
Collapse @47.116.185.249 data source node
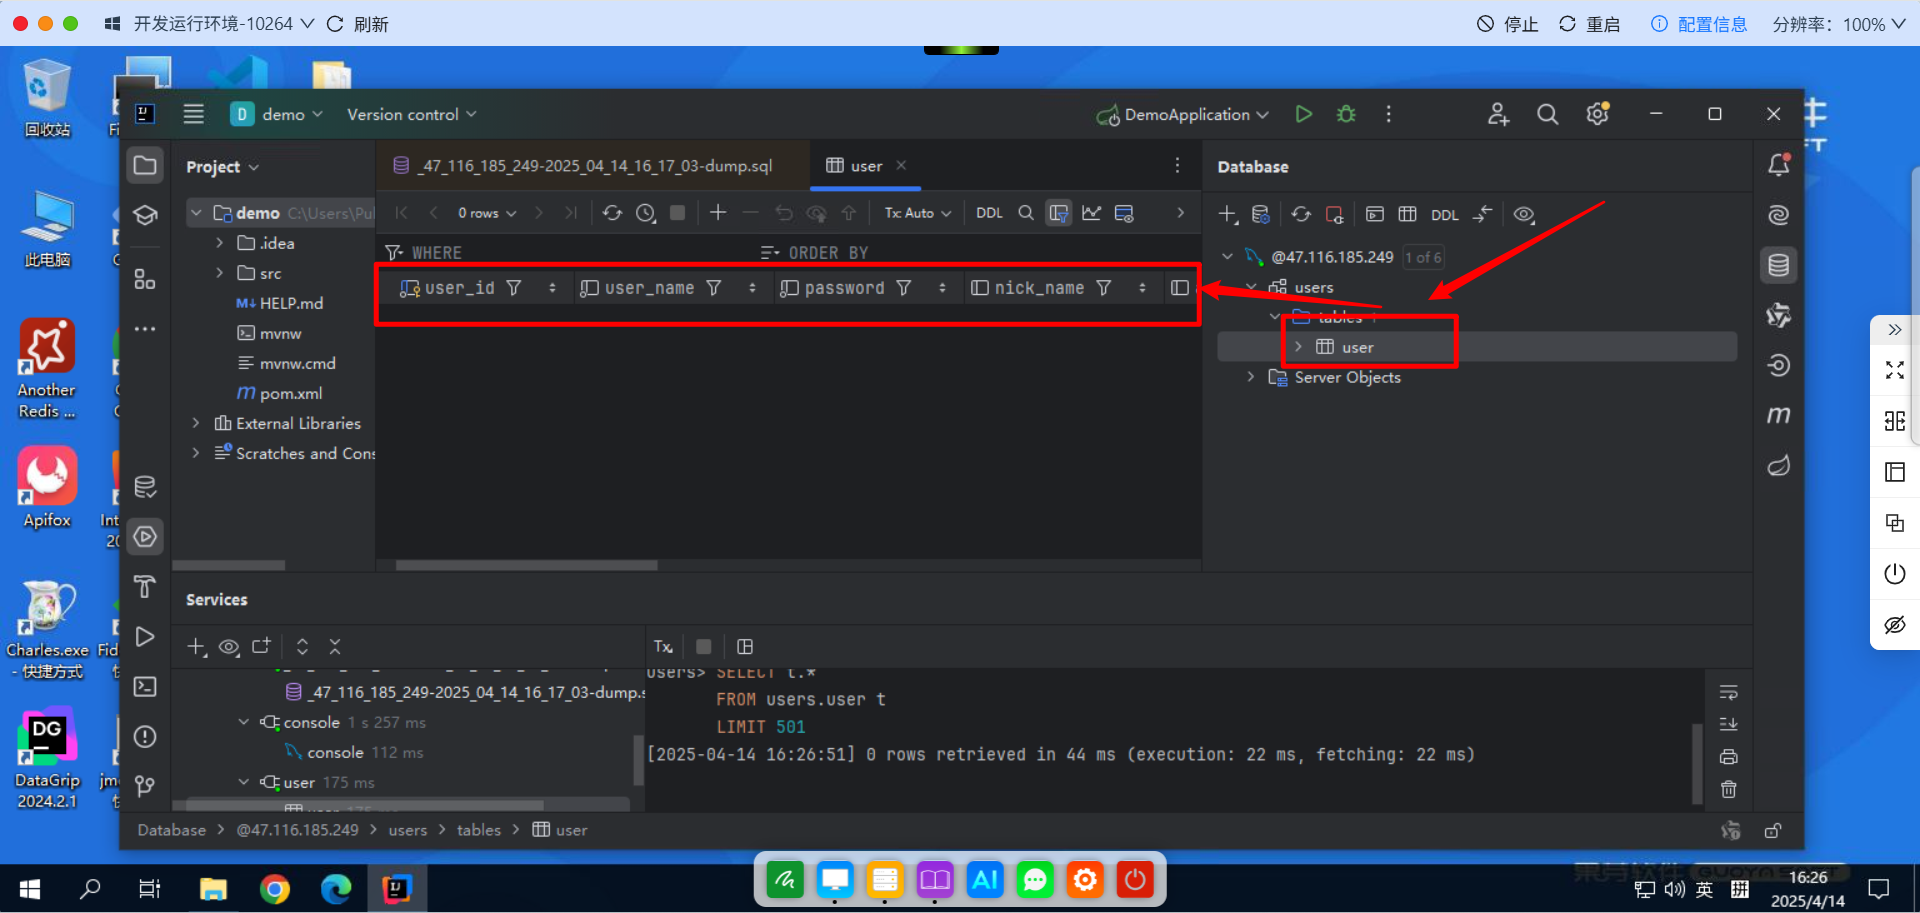coord(1227,257)
